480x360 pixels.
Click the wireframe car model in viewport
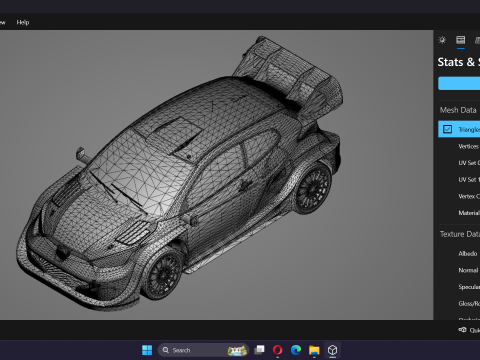pos(180,173)
